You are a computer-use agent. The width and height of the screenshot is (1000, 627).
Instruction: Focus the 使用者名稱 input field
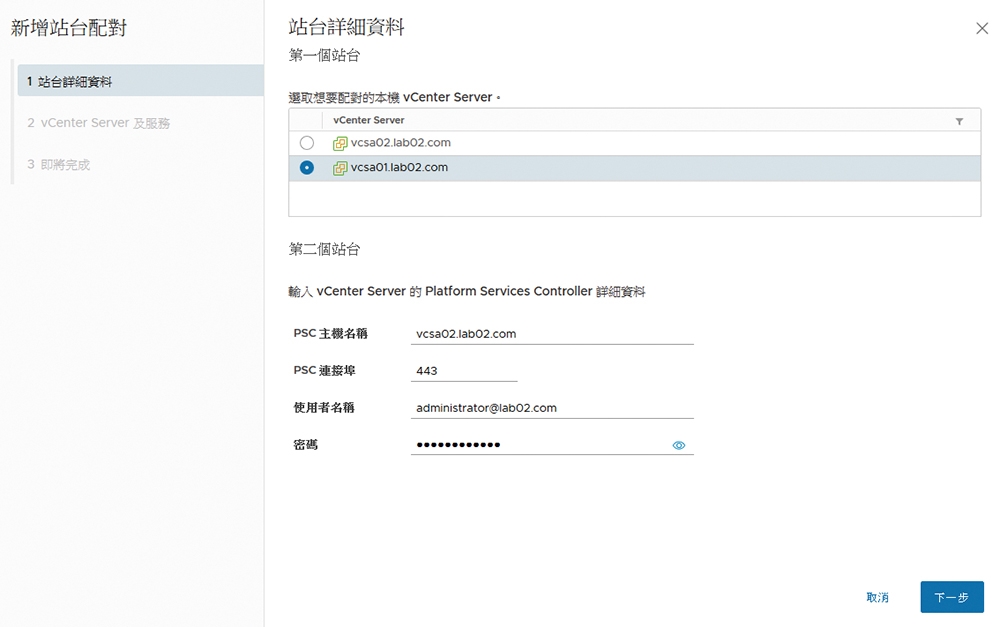[x=552, y=408]
